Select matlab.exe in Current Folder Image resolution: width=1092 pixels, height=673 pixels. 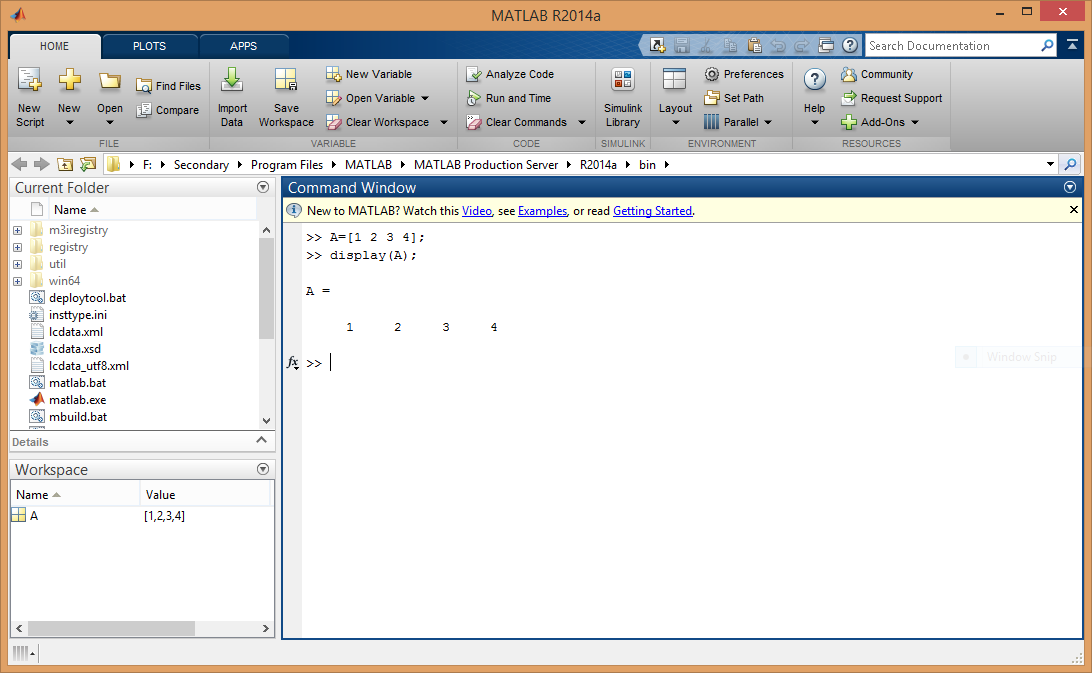click(77, 400)
